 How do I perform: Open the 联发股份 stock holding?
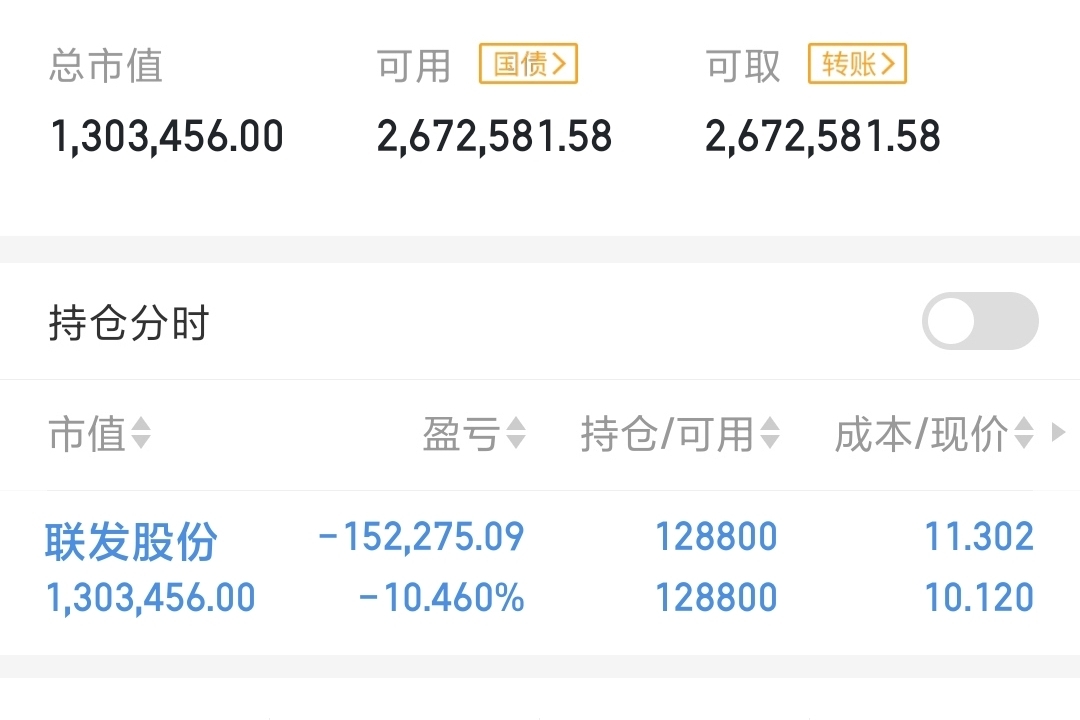tap(131, 540)
